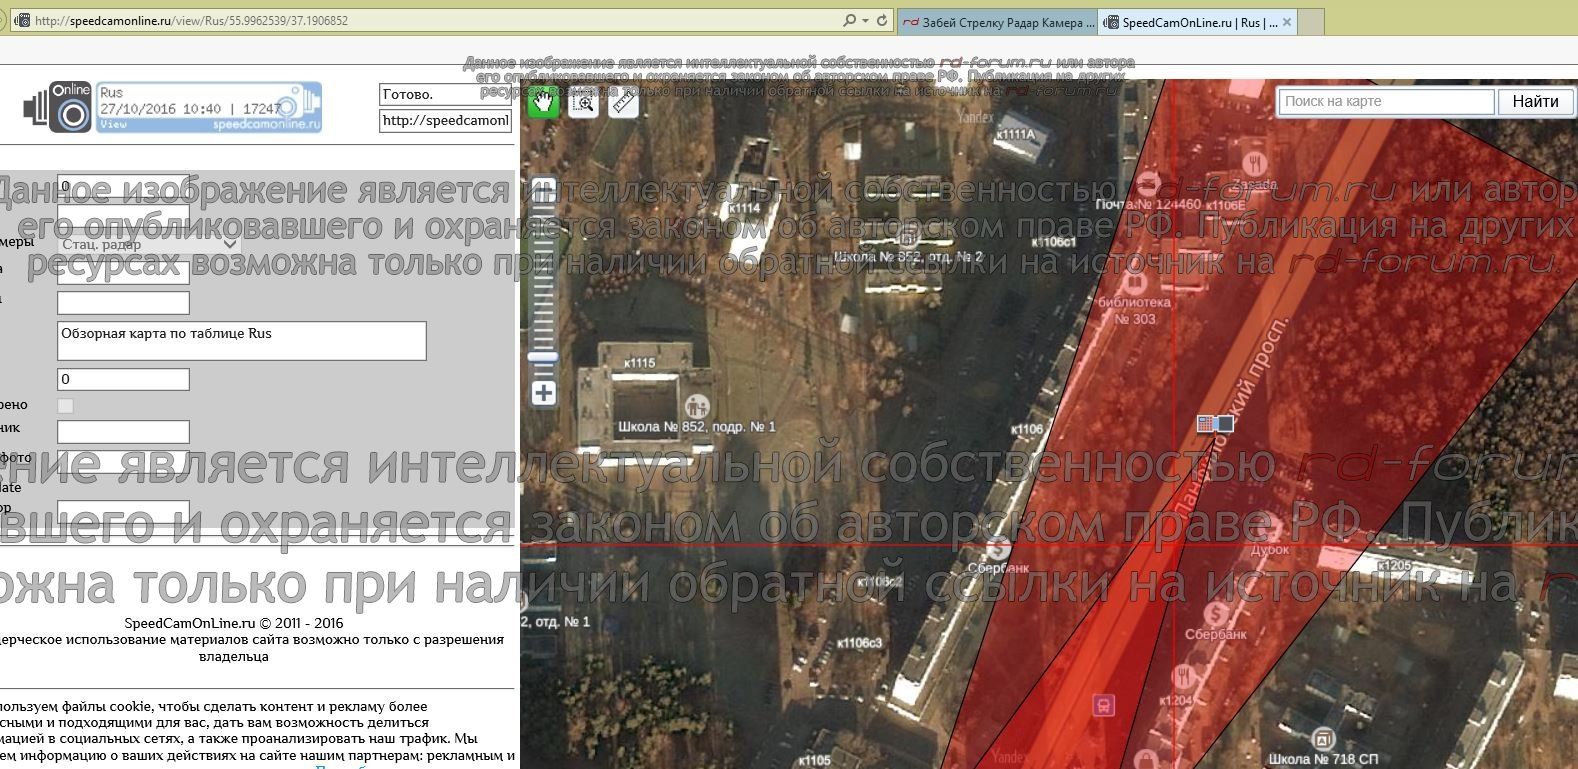The height and width of the screenshot is (769, 1578).
Task: Click the restaurant icon near к1204
Action: click(x=1183, y=674)
